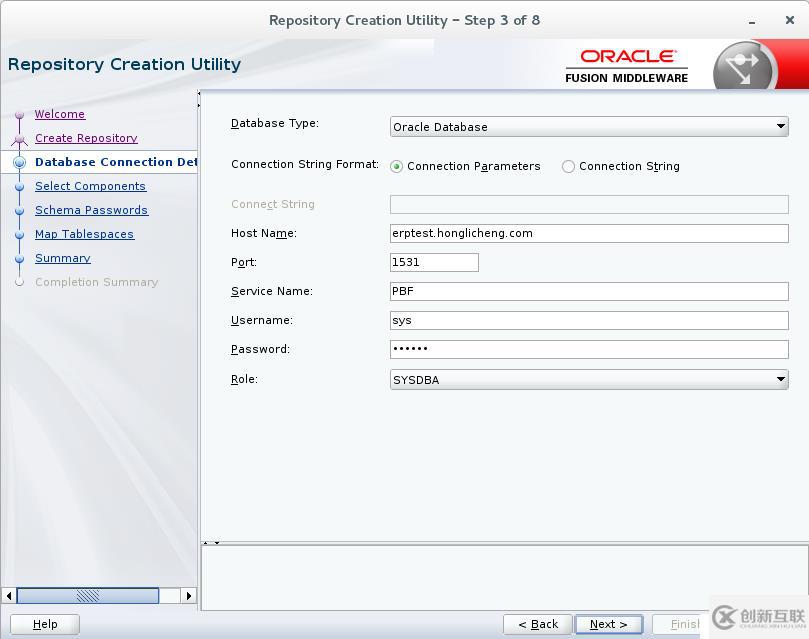Click the Role dropdown arrow icon
This screenshot has width=809, height=639.
(x=780, y=379)
